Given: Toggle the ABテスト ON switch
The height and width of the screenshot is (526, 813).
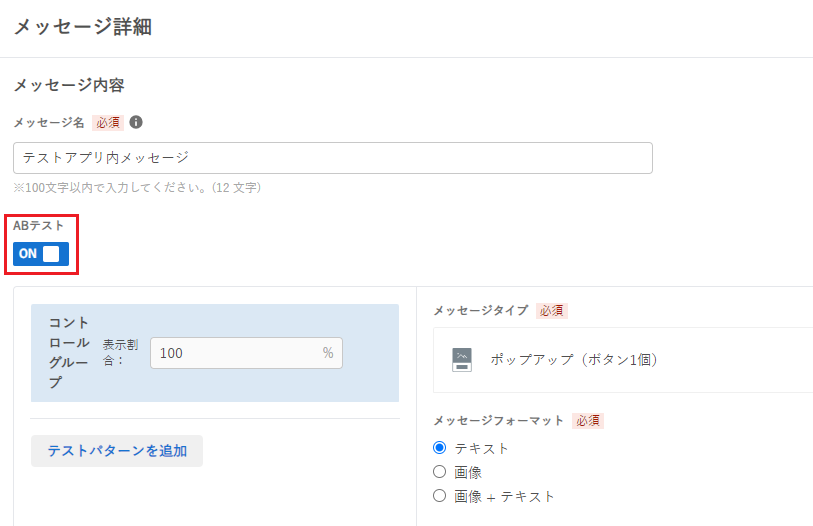Looking at the screenshot, I should [x=41, y=254].
